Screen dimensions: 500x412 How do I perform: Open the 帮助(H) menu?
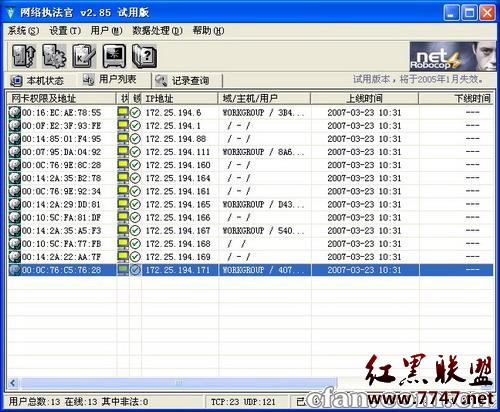pos(208,31)
